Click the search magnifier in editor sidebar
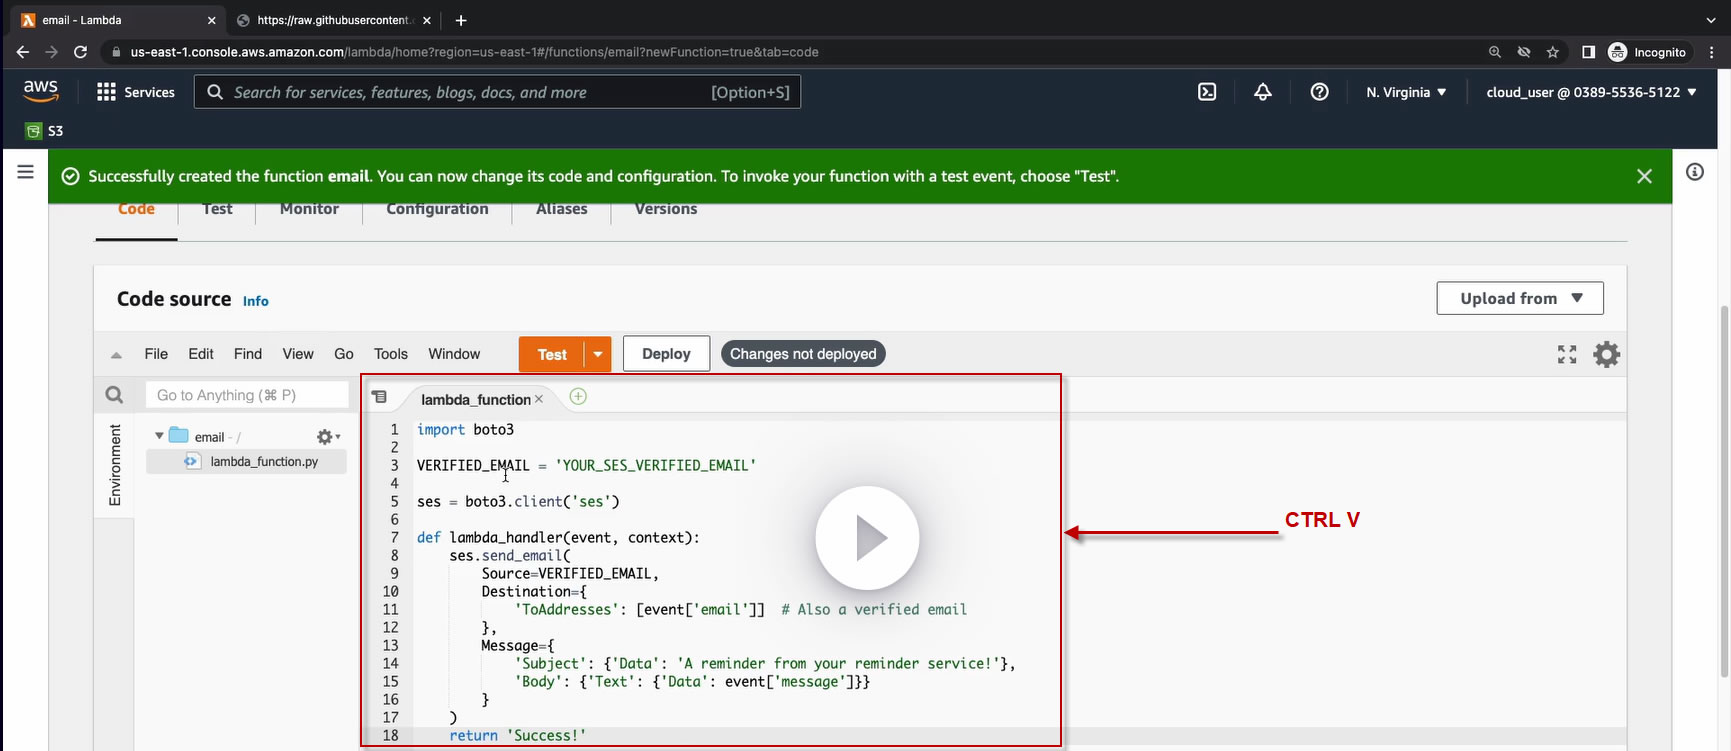 coord(114,395)
